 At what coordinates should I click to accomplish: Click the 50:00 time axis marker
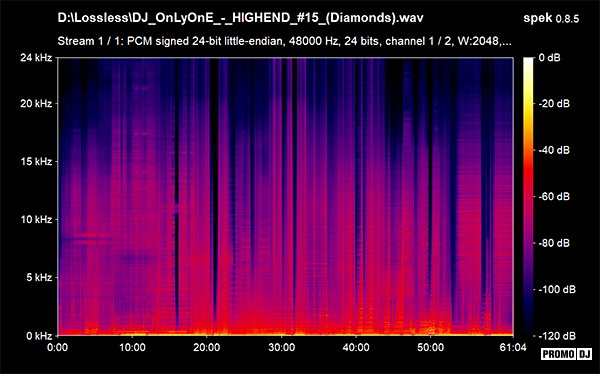[430, 348]
